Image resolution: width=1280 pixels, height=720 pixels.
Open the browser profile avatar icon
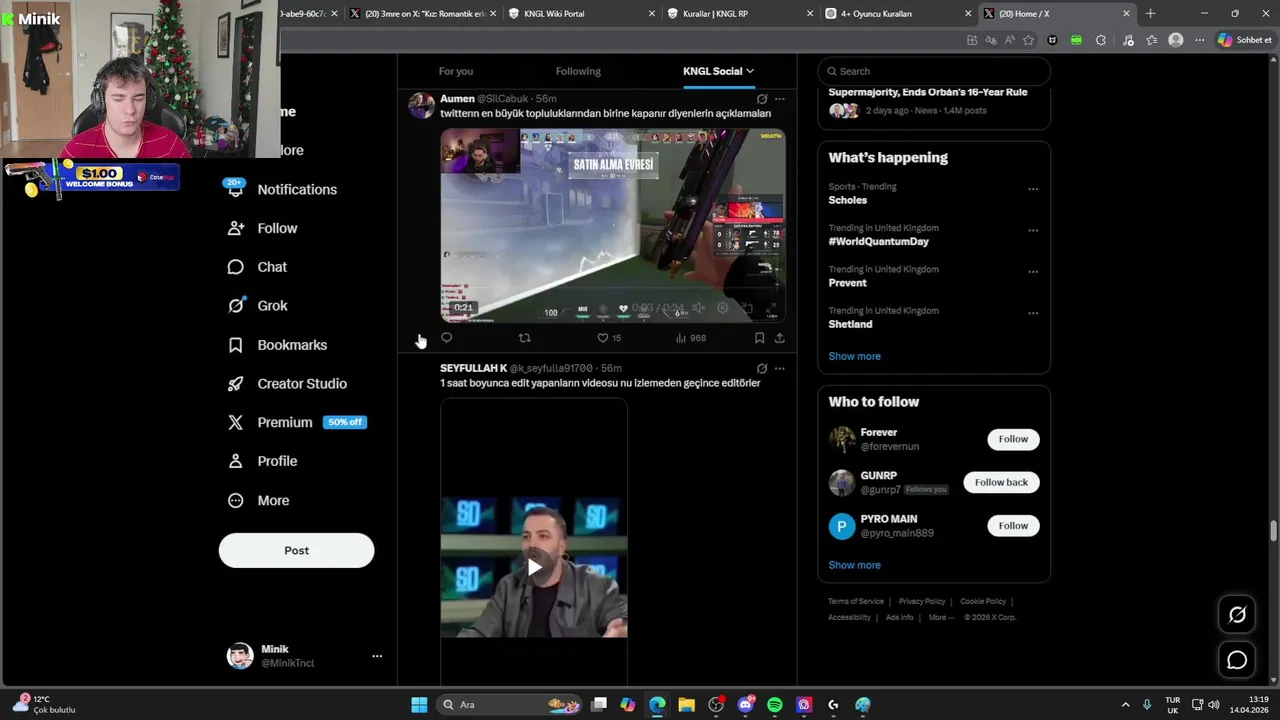click(x=1176, y=40)
